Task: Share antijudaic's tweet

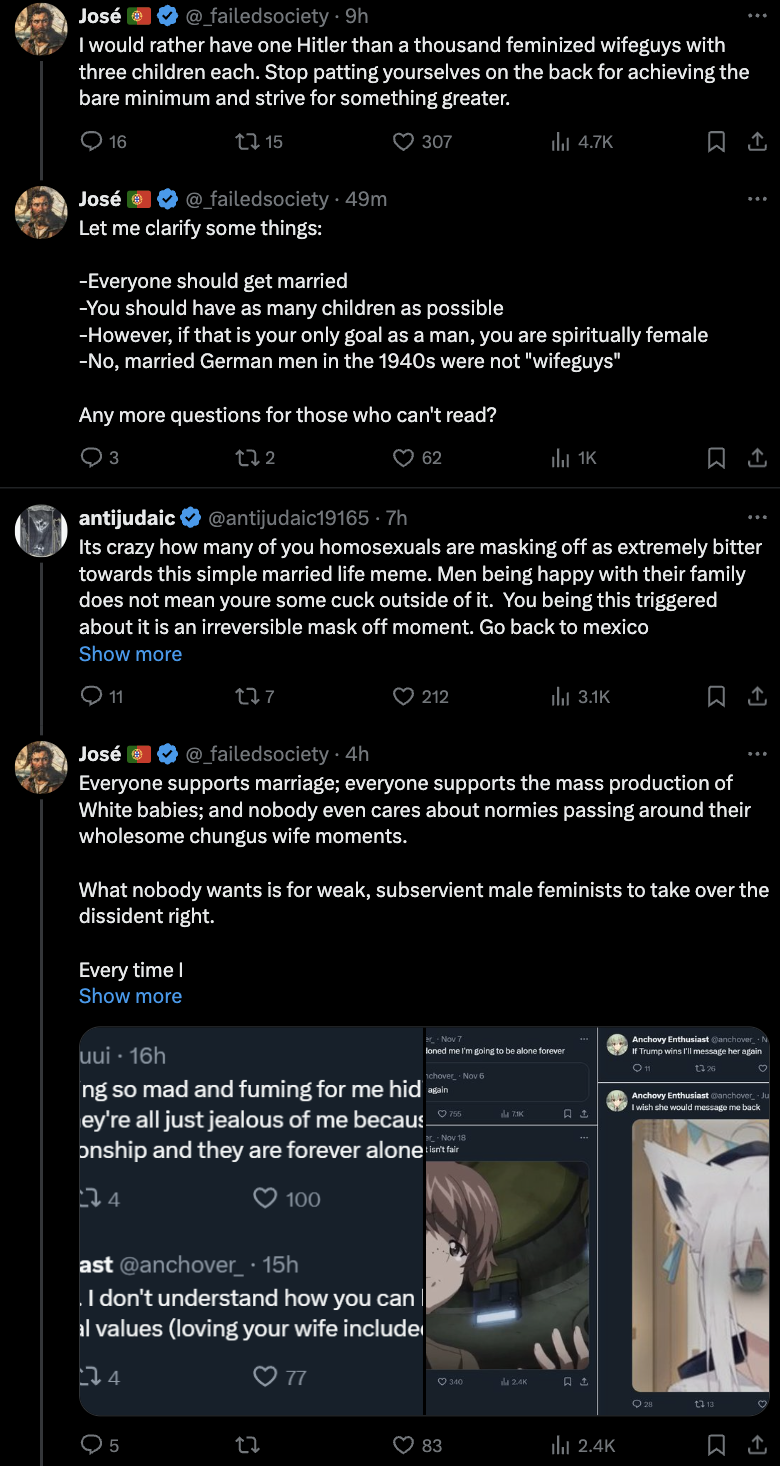Action: 757,696
